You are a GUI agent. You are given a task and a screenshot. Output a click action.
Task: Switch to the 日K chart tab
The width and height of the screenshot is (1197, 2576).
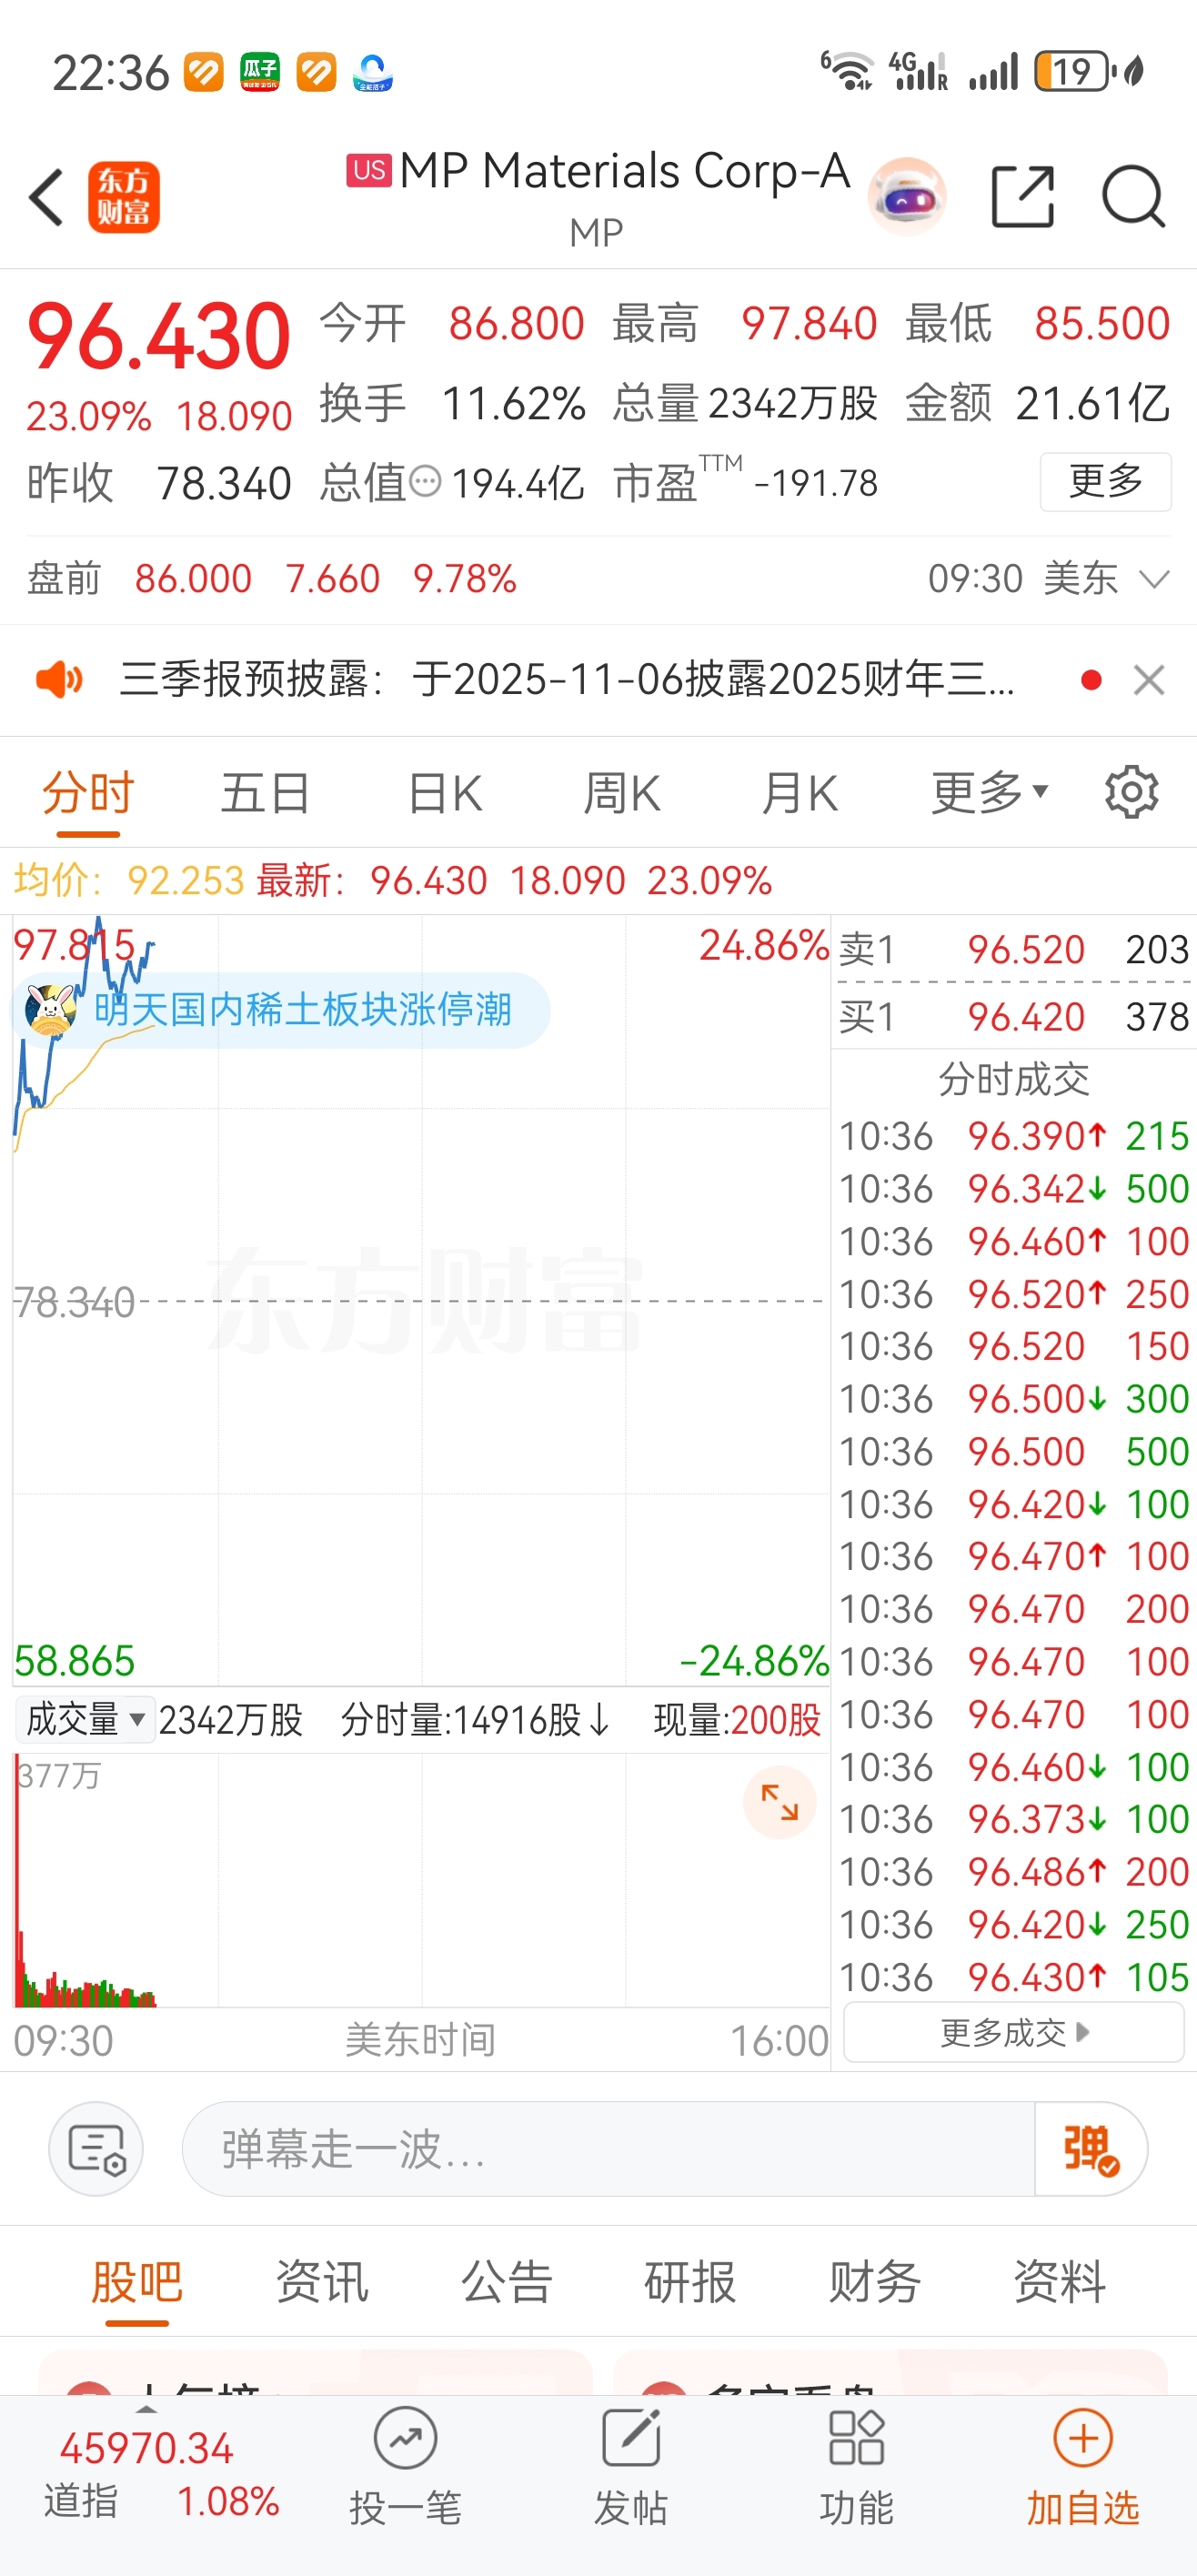point(445,793)
